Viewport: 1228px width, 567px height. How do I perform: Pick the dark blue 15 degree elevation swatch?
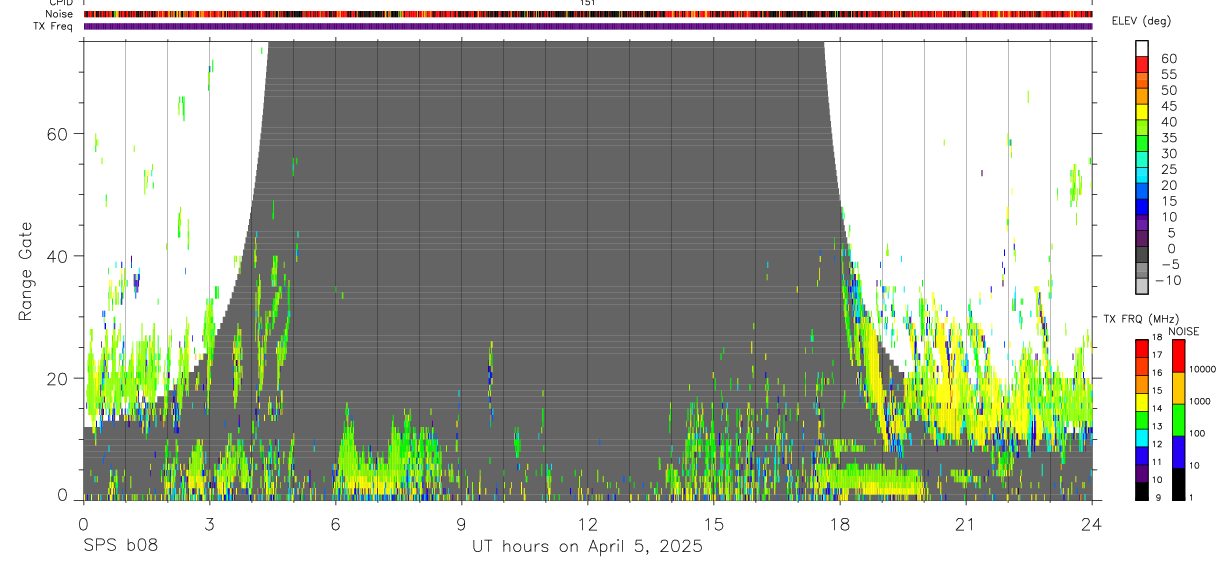pyautogui.click(x=1142, y=207)
